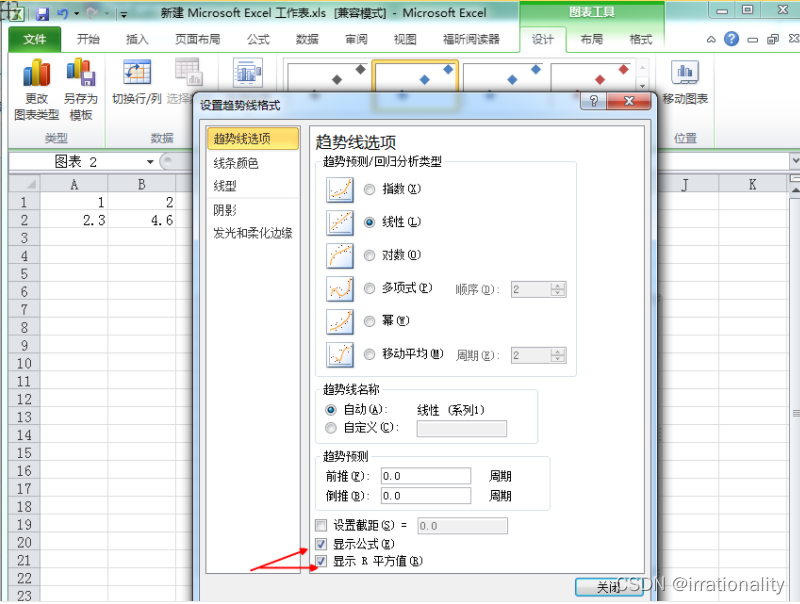Click the power trendline thumbnail icon
Screen dimensions: 800x604
(340, 321)
